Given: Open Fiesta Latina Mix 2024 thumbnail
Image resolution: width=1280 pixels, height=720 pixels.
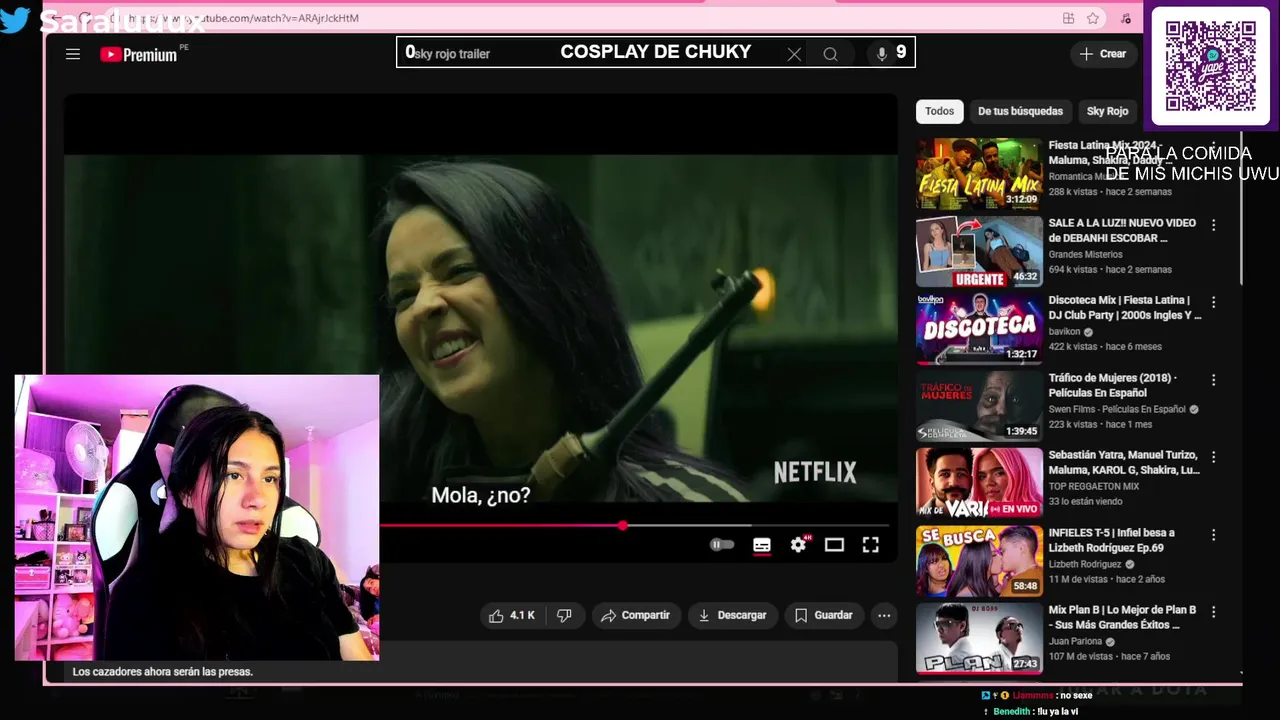Looking at the screenshot, I should (x=979, y=173).
